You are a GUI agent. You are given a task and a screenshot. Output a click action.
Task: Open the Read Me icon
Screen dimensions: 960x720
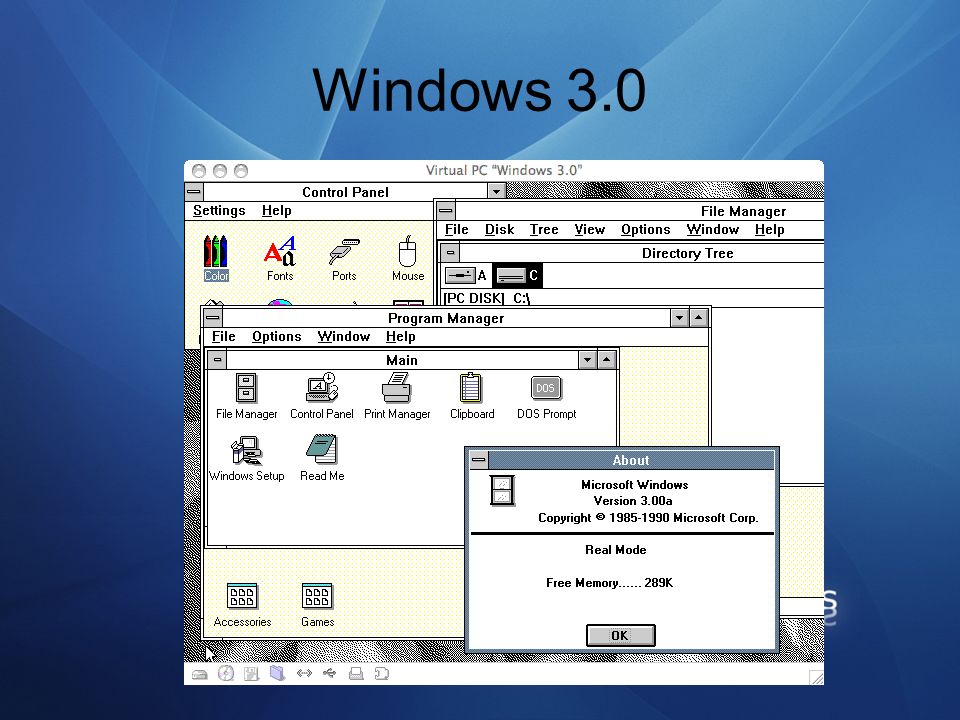[x=322, y=458]
